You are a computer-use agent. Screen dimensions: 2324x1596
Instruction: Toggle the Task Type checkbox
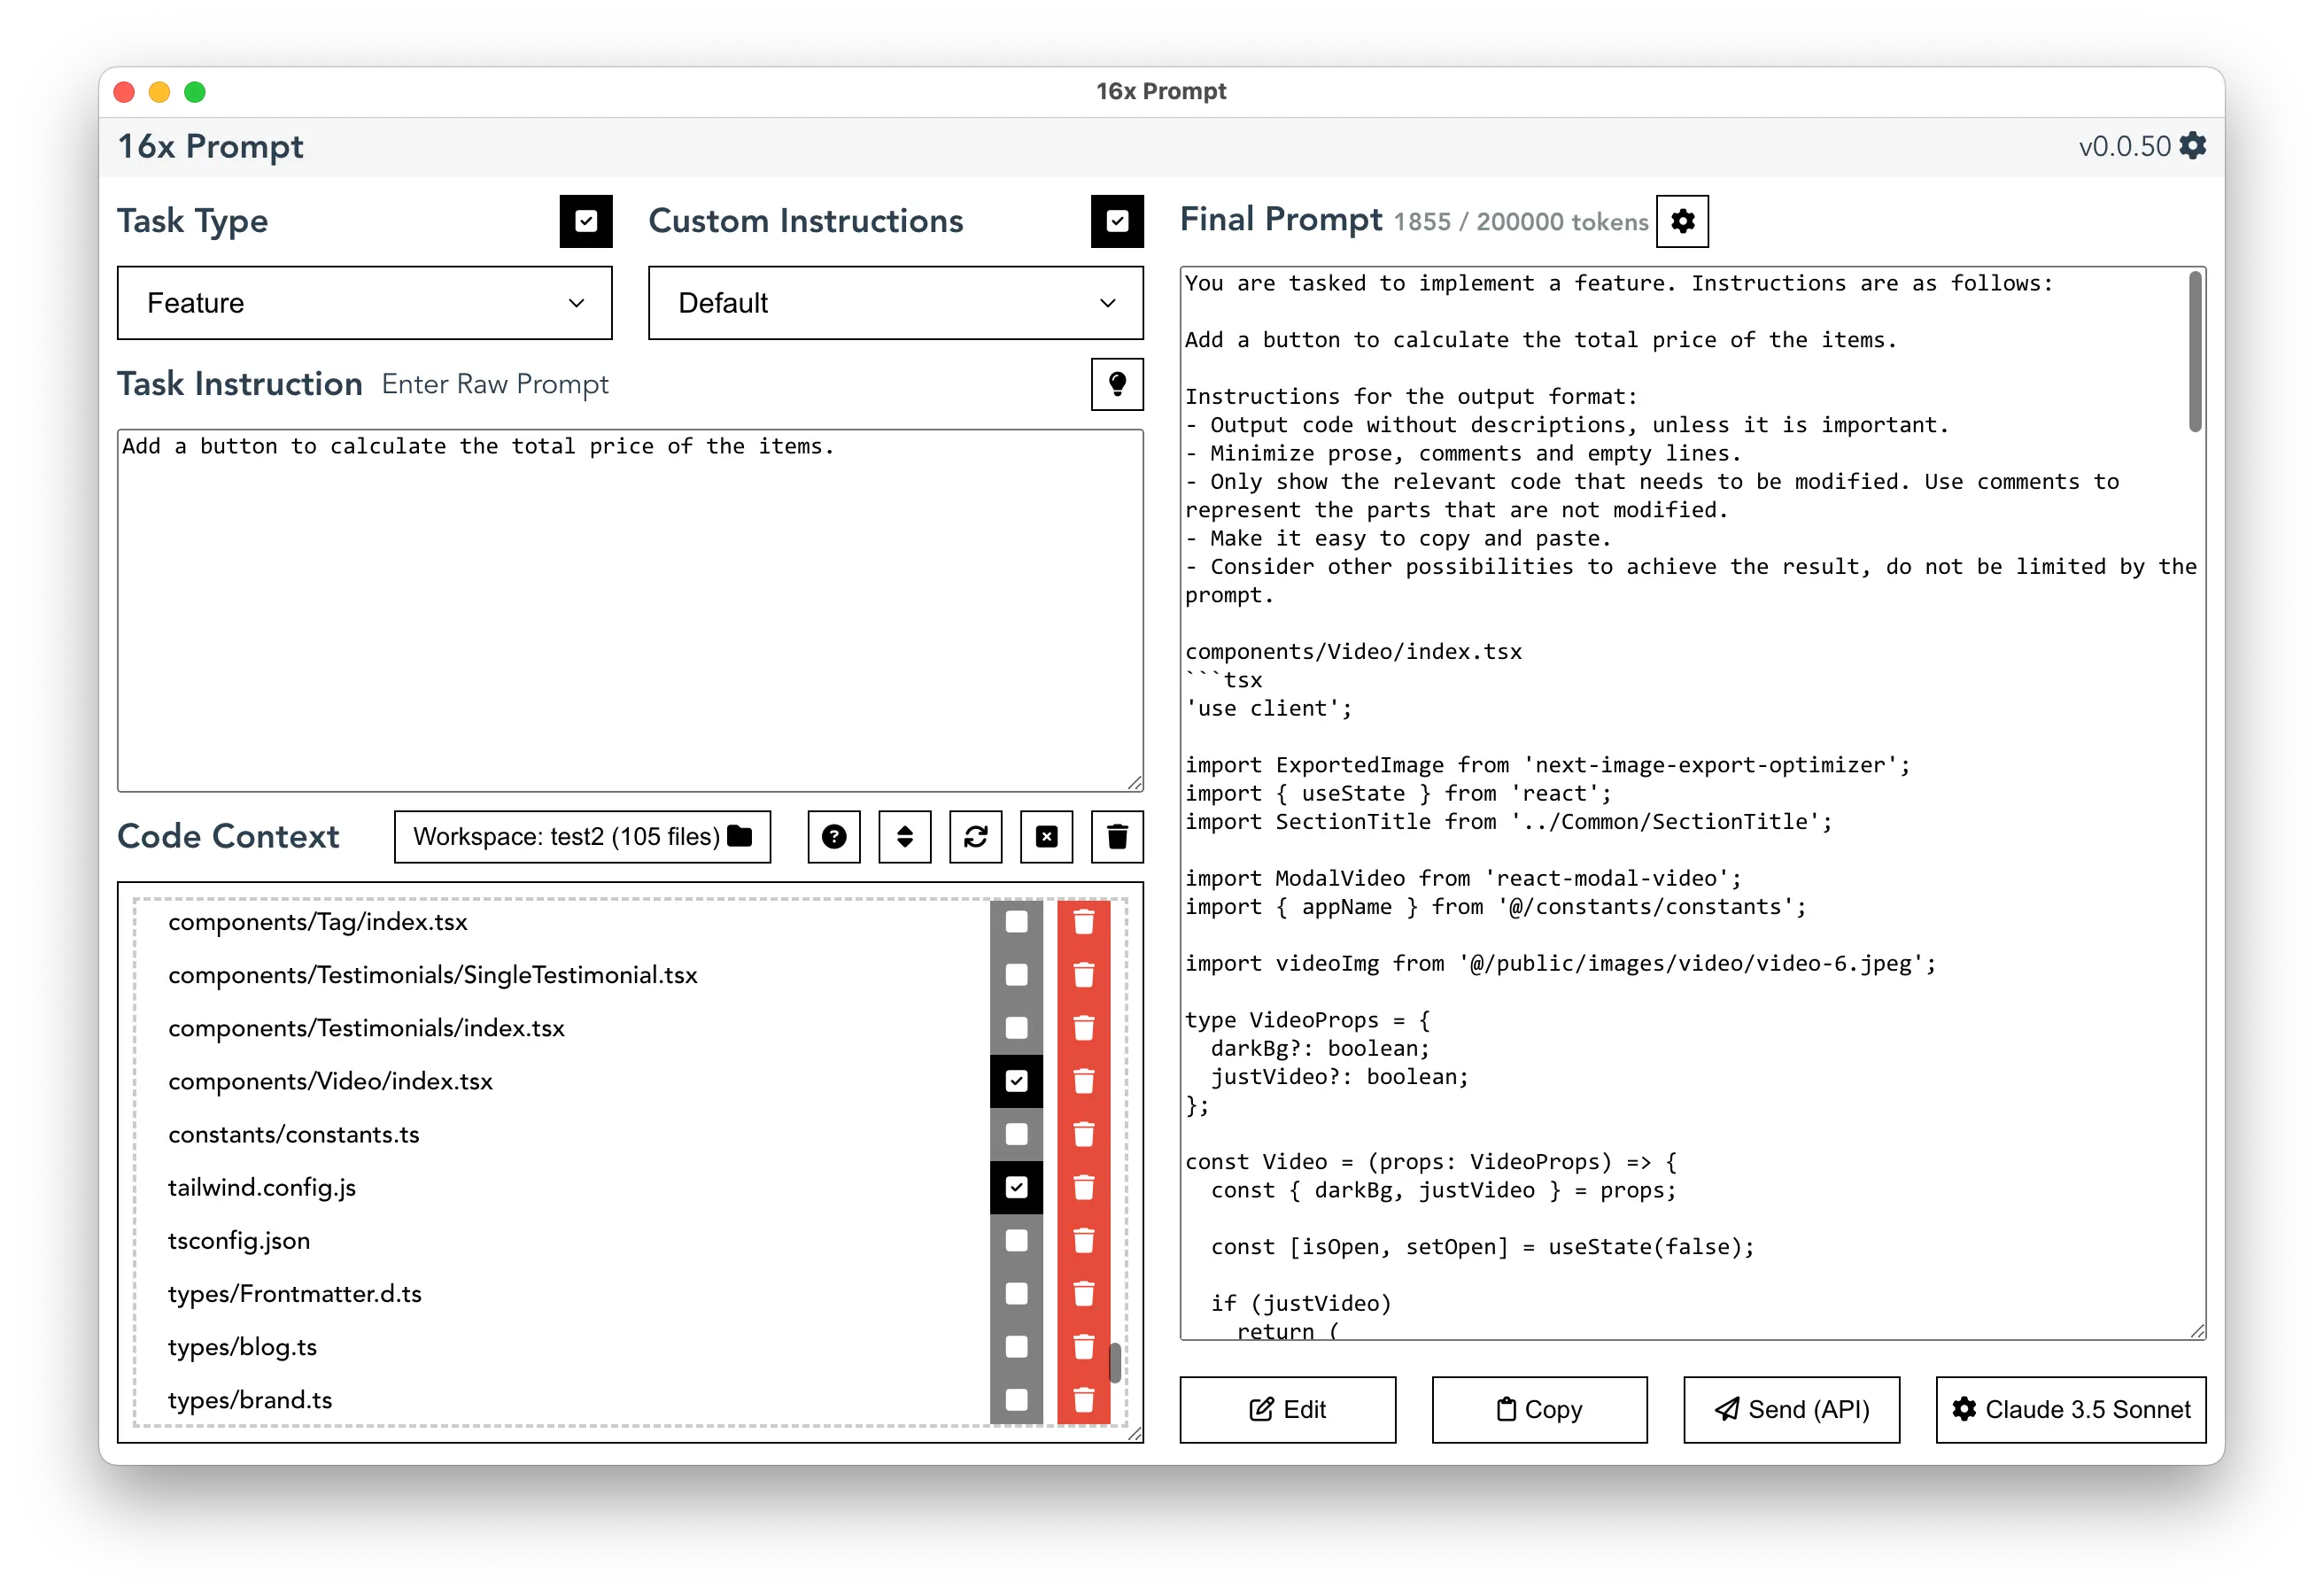click(586, 221)
